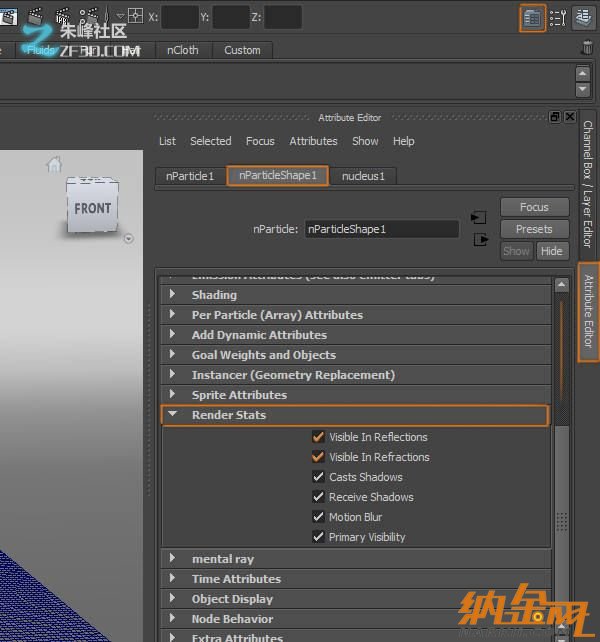Click the Y coordinate input field
This screenshot has width=600, height=642.
pyautogui.click(x=231, y=17)
